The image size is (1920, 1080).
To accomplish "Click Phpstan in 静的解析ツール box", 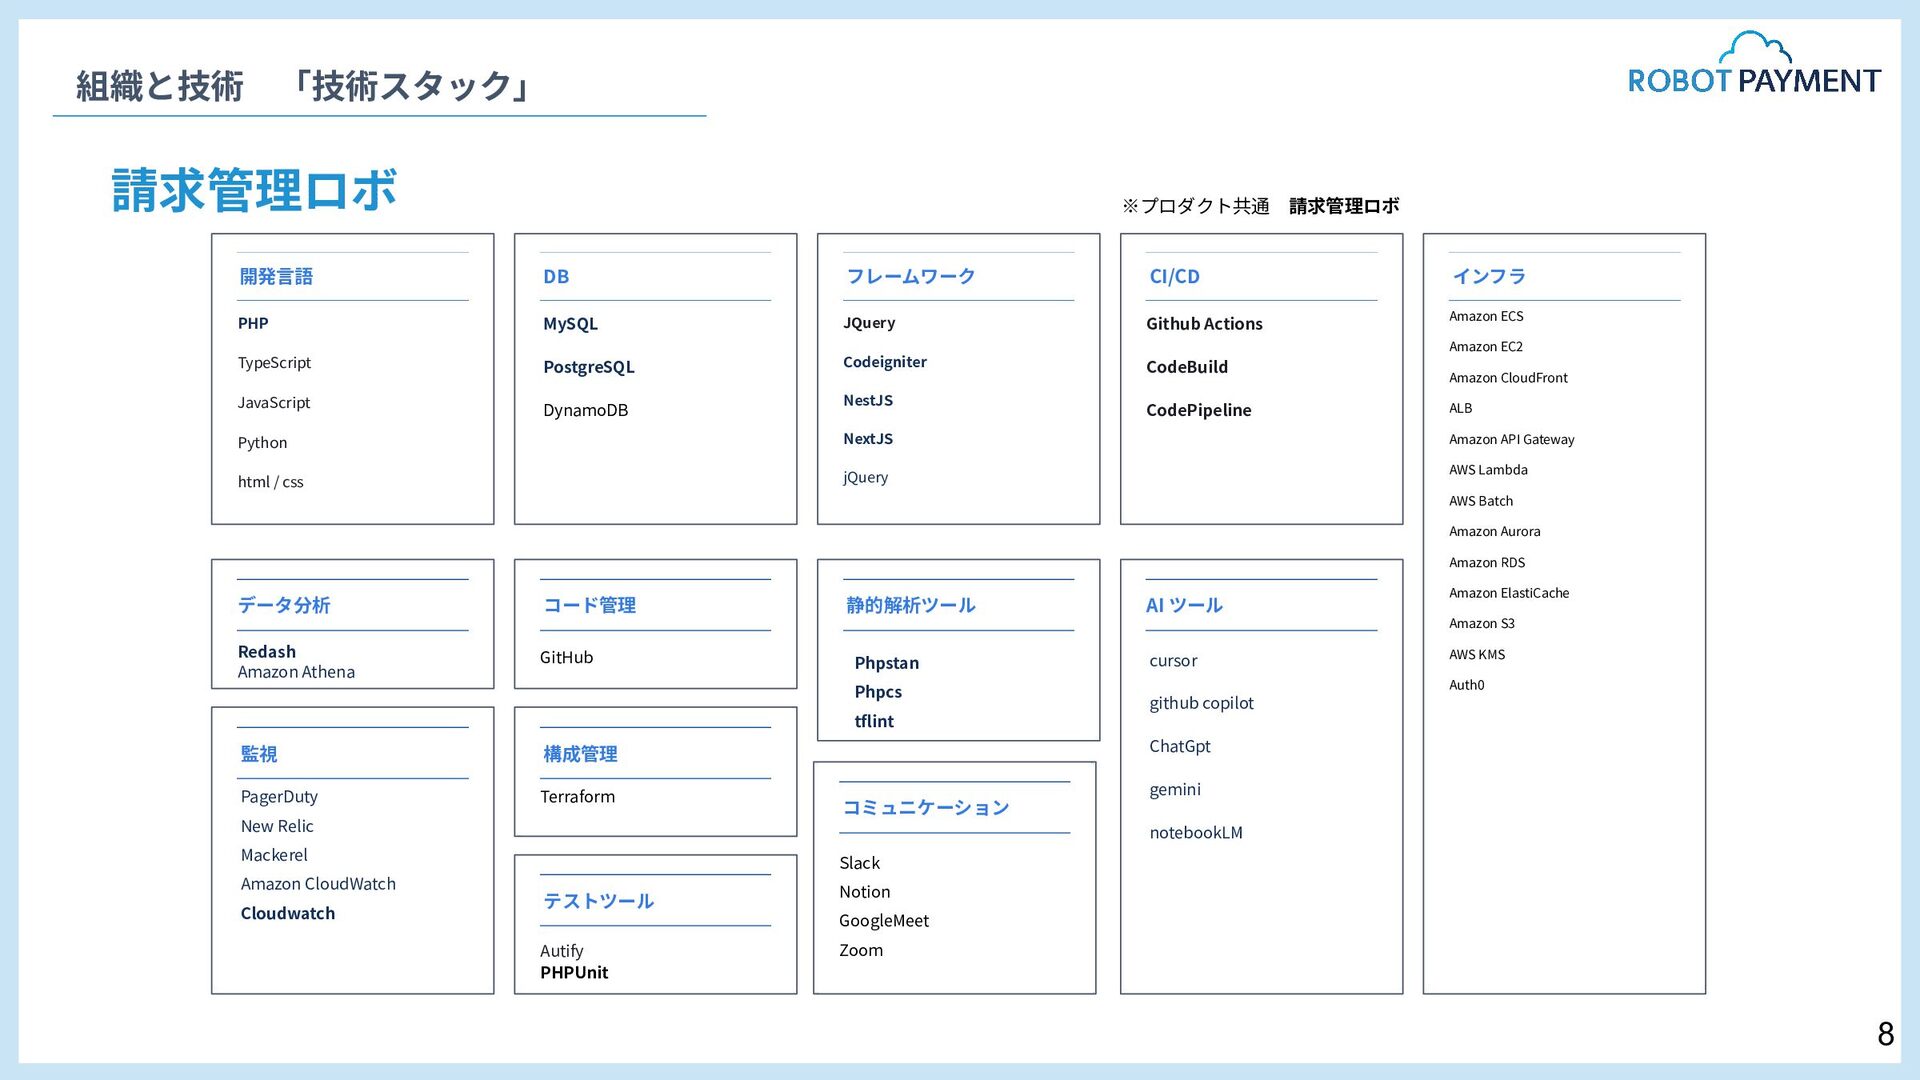I will click(886, 663).
